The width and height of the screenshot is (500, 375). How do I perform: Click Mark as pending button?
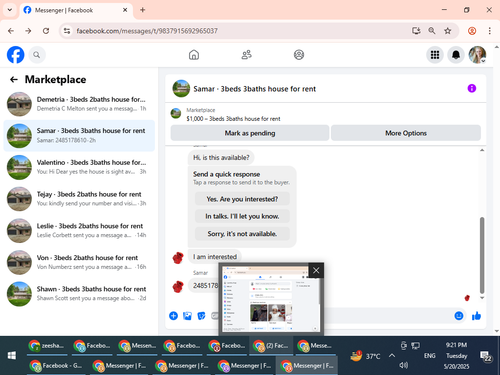click(x=250, y=133)
